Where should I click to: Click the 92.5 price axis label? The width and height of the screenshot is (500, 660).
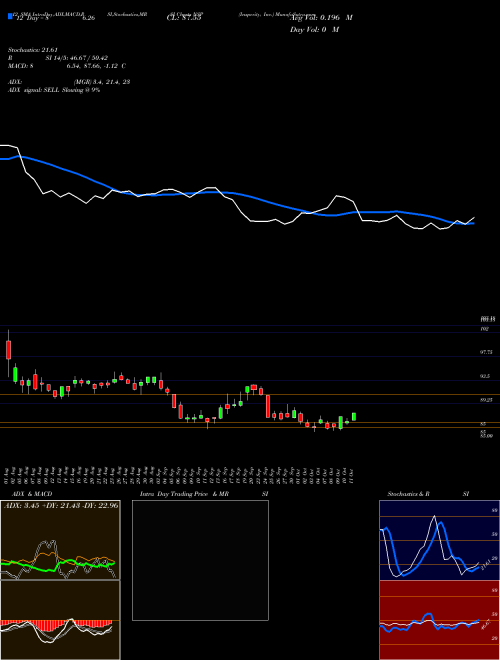(485, 376)
